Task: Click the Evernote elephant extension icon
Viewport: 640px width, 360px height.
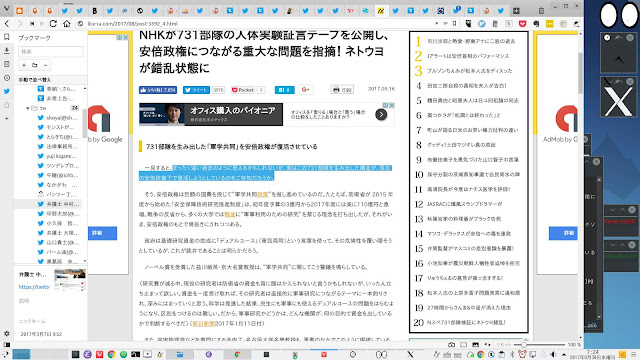Action: click(536, 24)
